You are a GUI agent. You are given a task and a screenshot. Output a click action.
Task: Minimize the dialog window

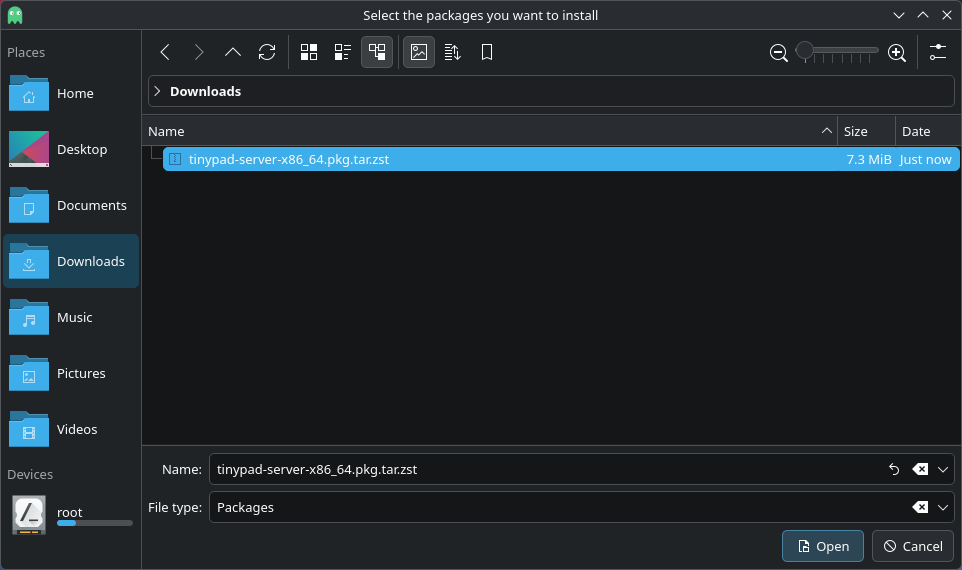click(899, 15)
